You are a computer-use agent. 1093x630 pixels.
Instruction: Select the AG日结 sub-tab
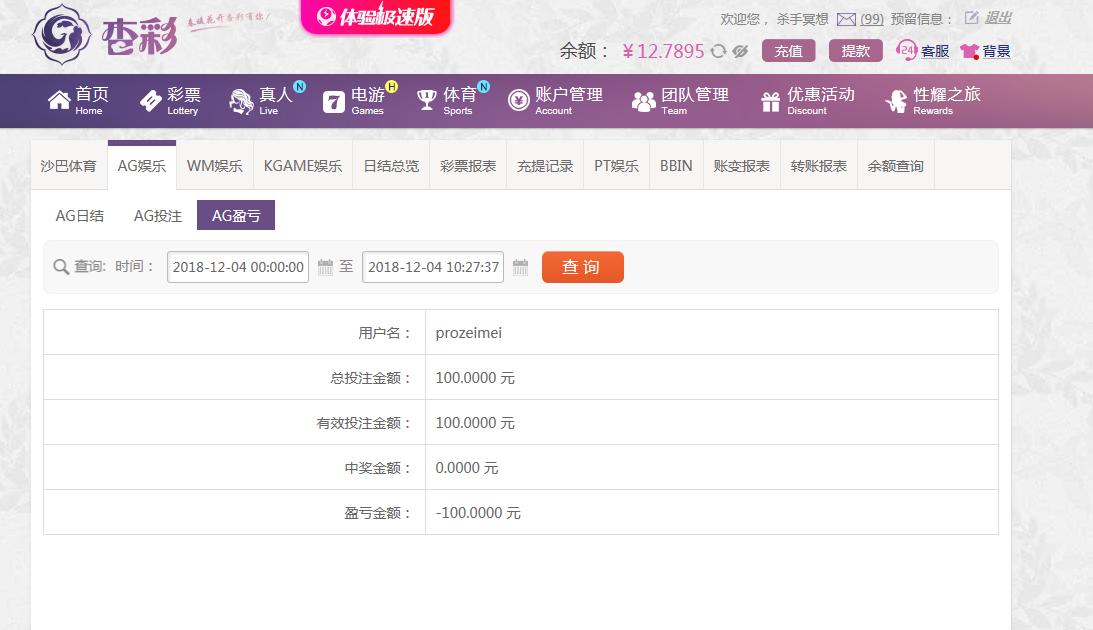click(79, 215)
